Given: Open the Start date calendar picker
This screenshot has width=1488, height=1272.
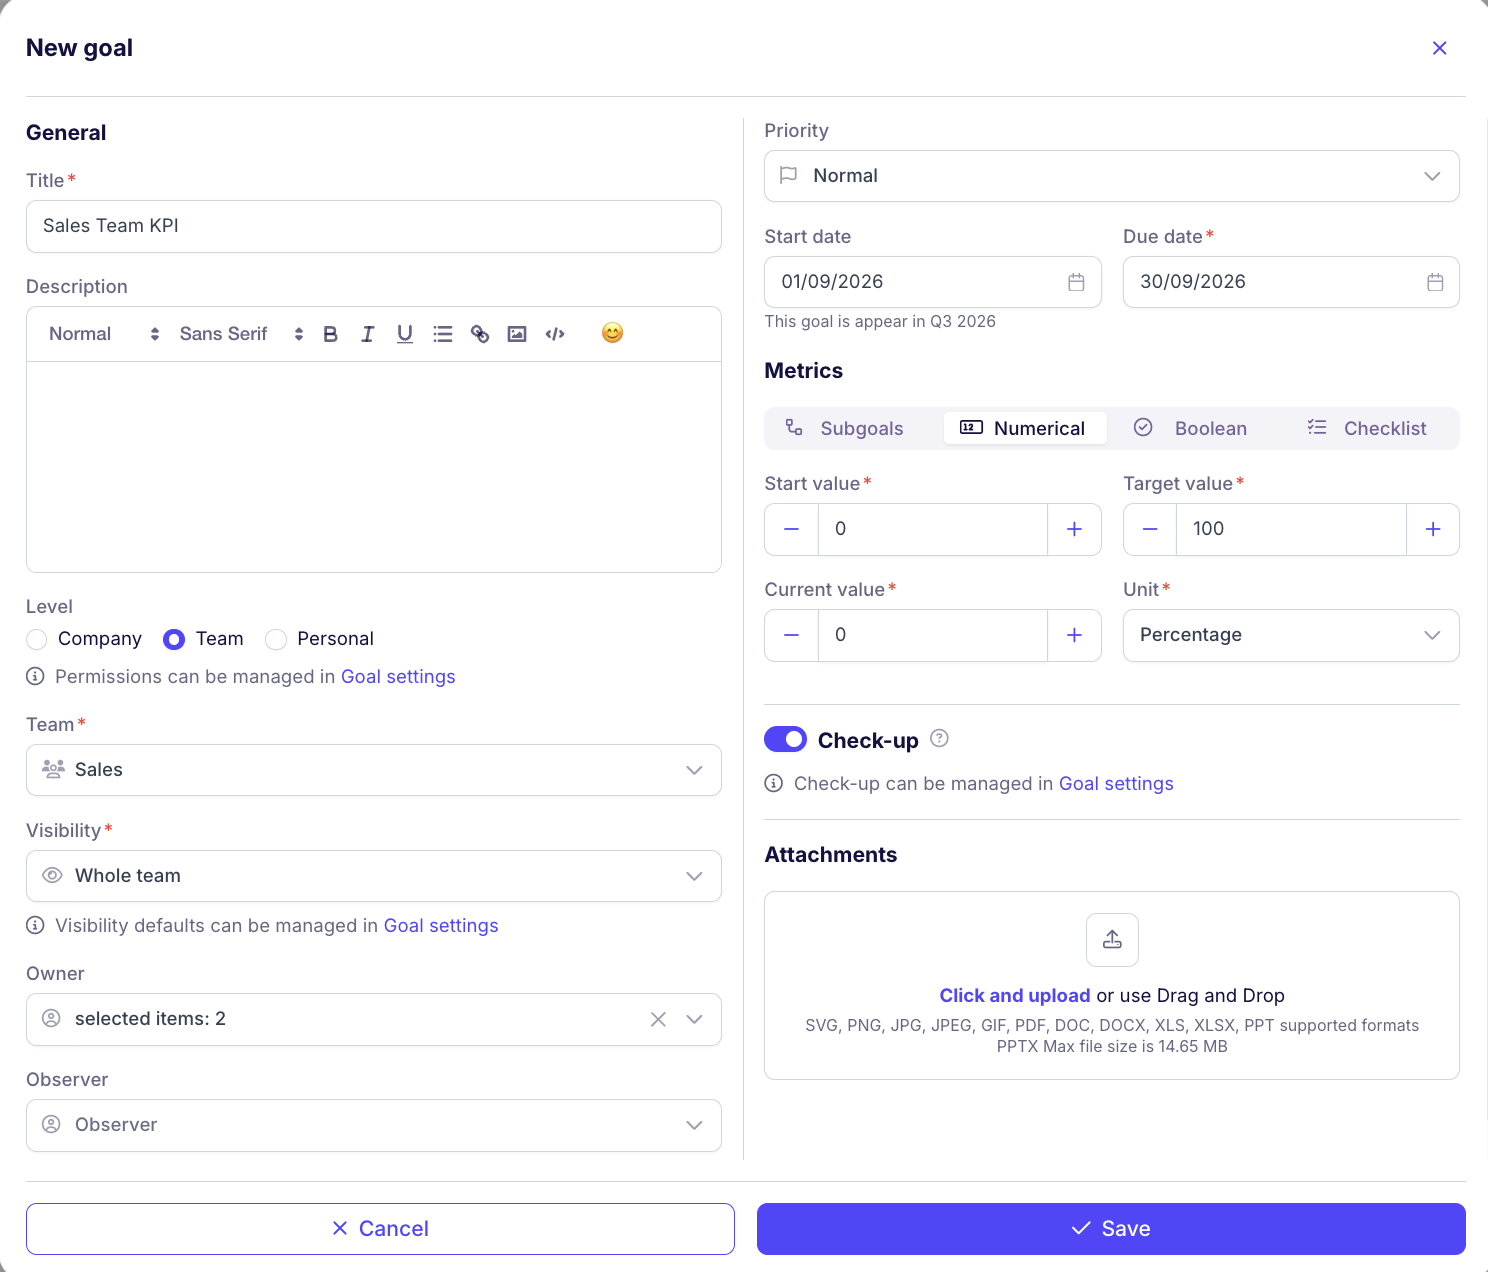Looking at the screenshot, I should [x=1076, y=282].
